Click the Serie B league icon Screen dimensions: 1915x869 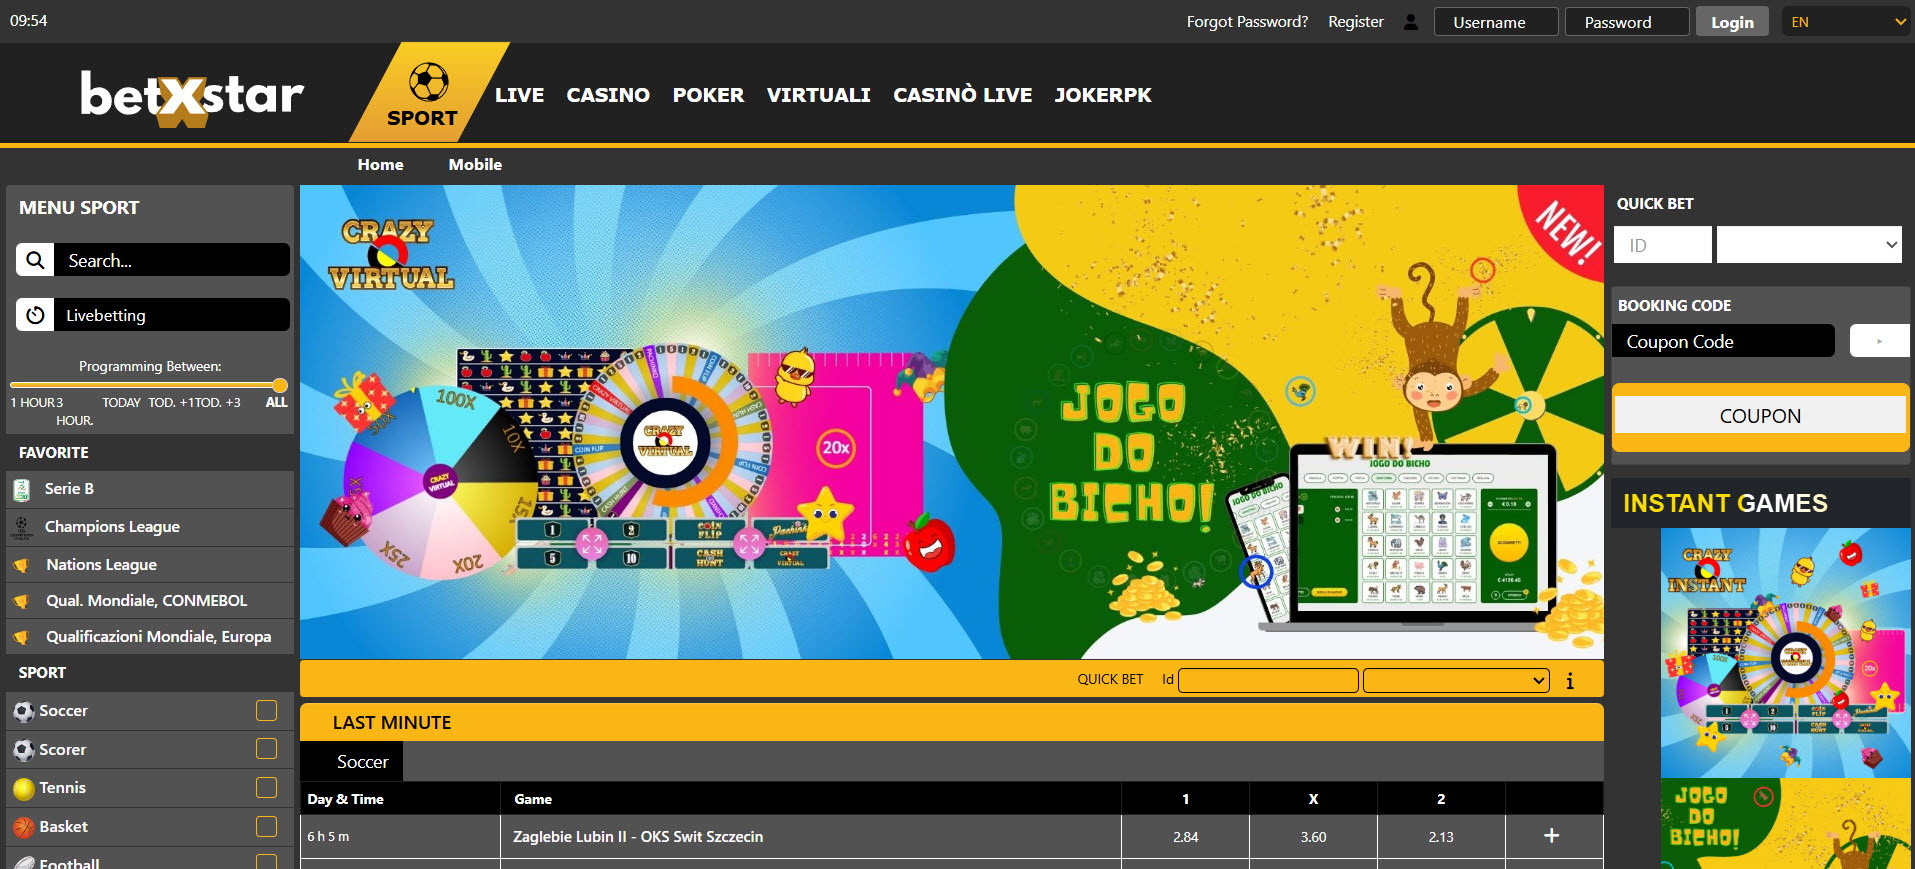tap(21, 489)
